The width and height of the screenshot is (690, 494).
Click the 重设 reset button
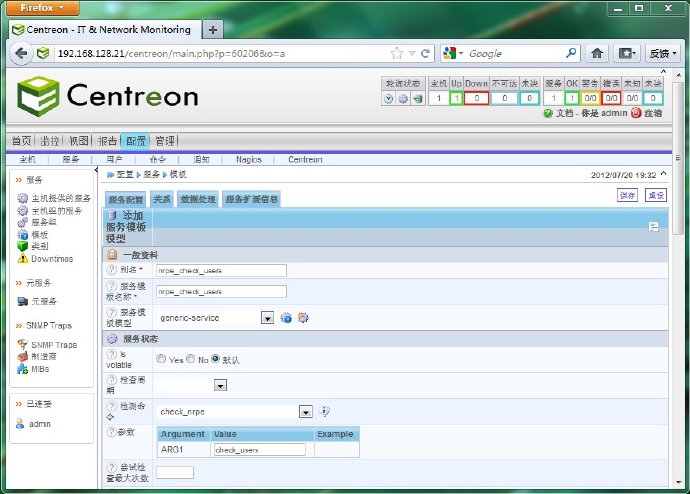(x=656, y=195)
